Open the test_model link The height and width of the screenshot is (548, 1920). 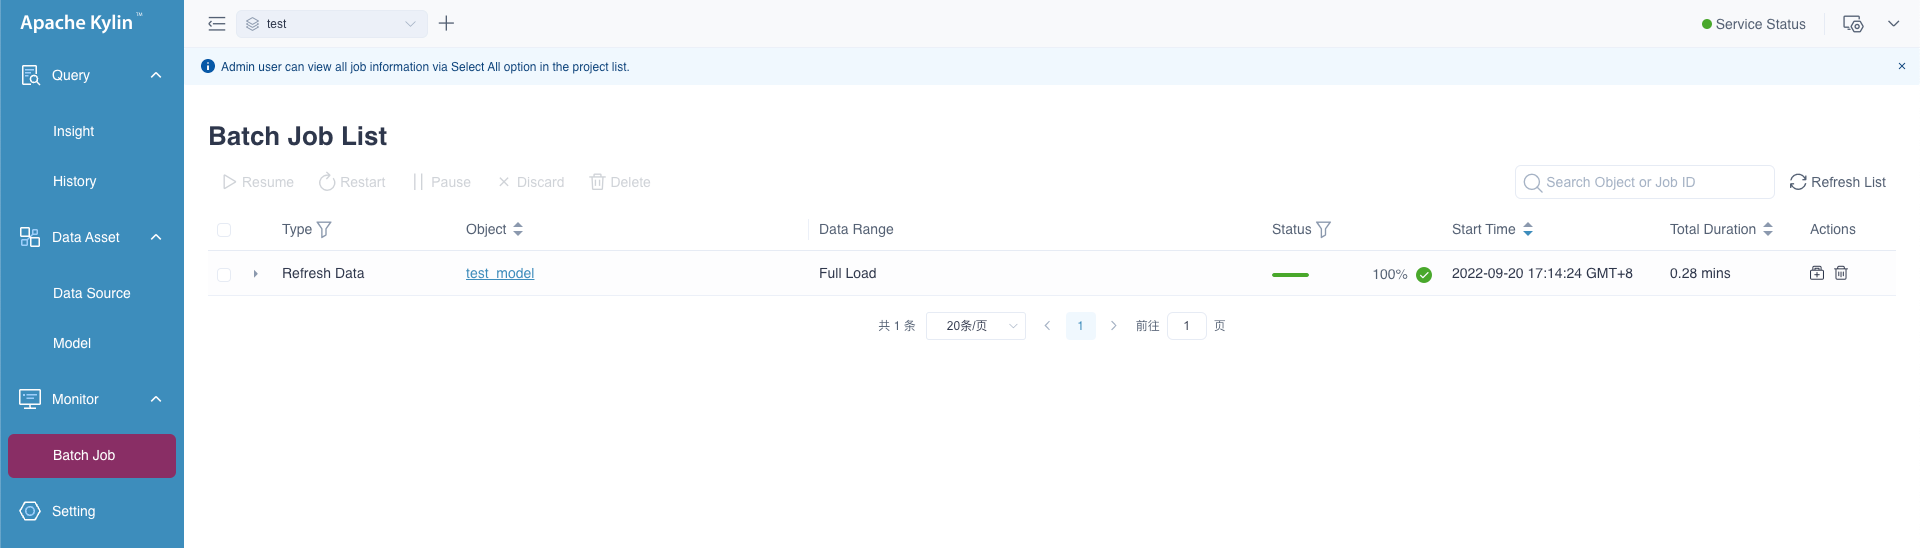point(500,273)
